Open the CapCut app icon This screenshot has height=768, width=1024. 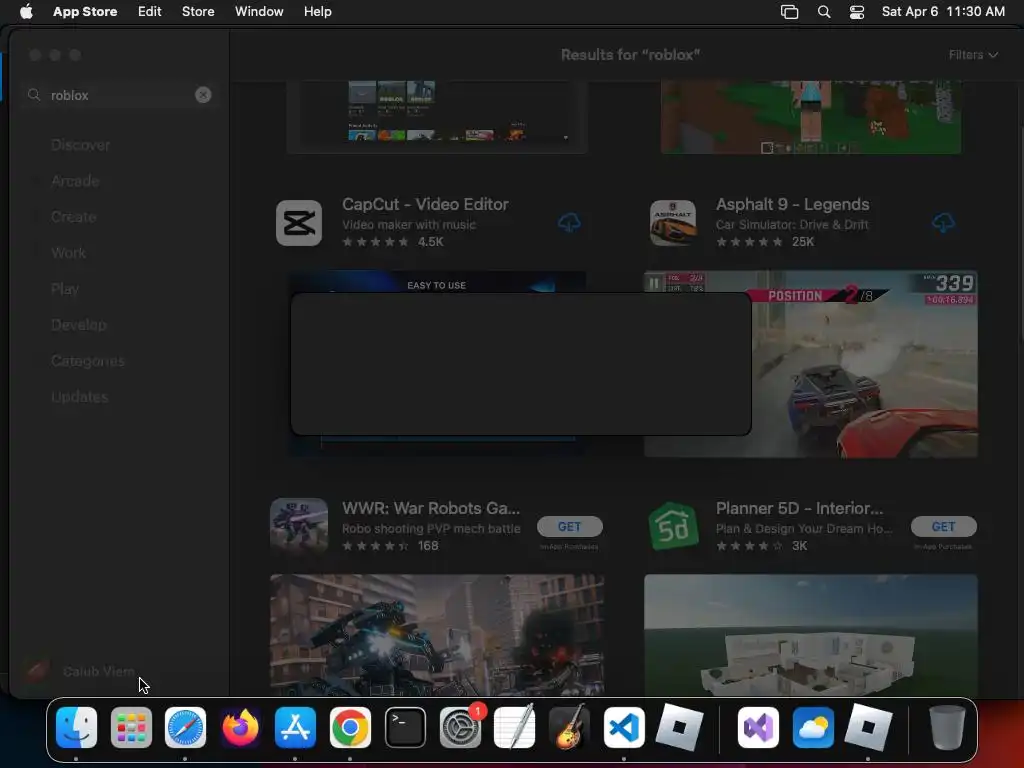299,223
